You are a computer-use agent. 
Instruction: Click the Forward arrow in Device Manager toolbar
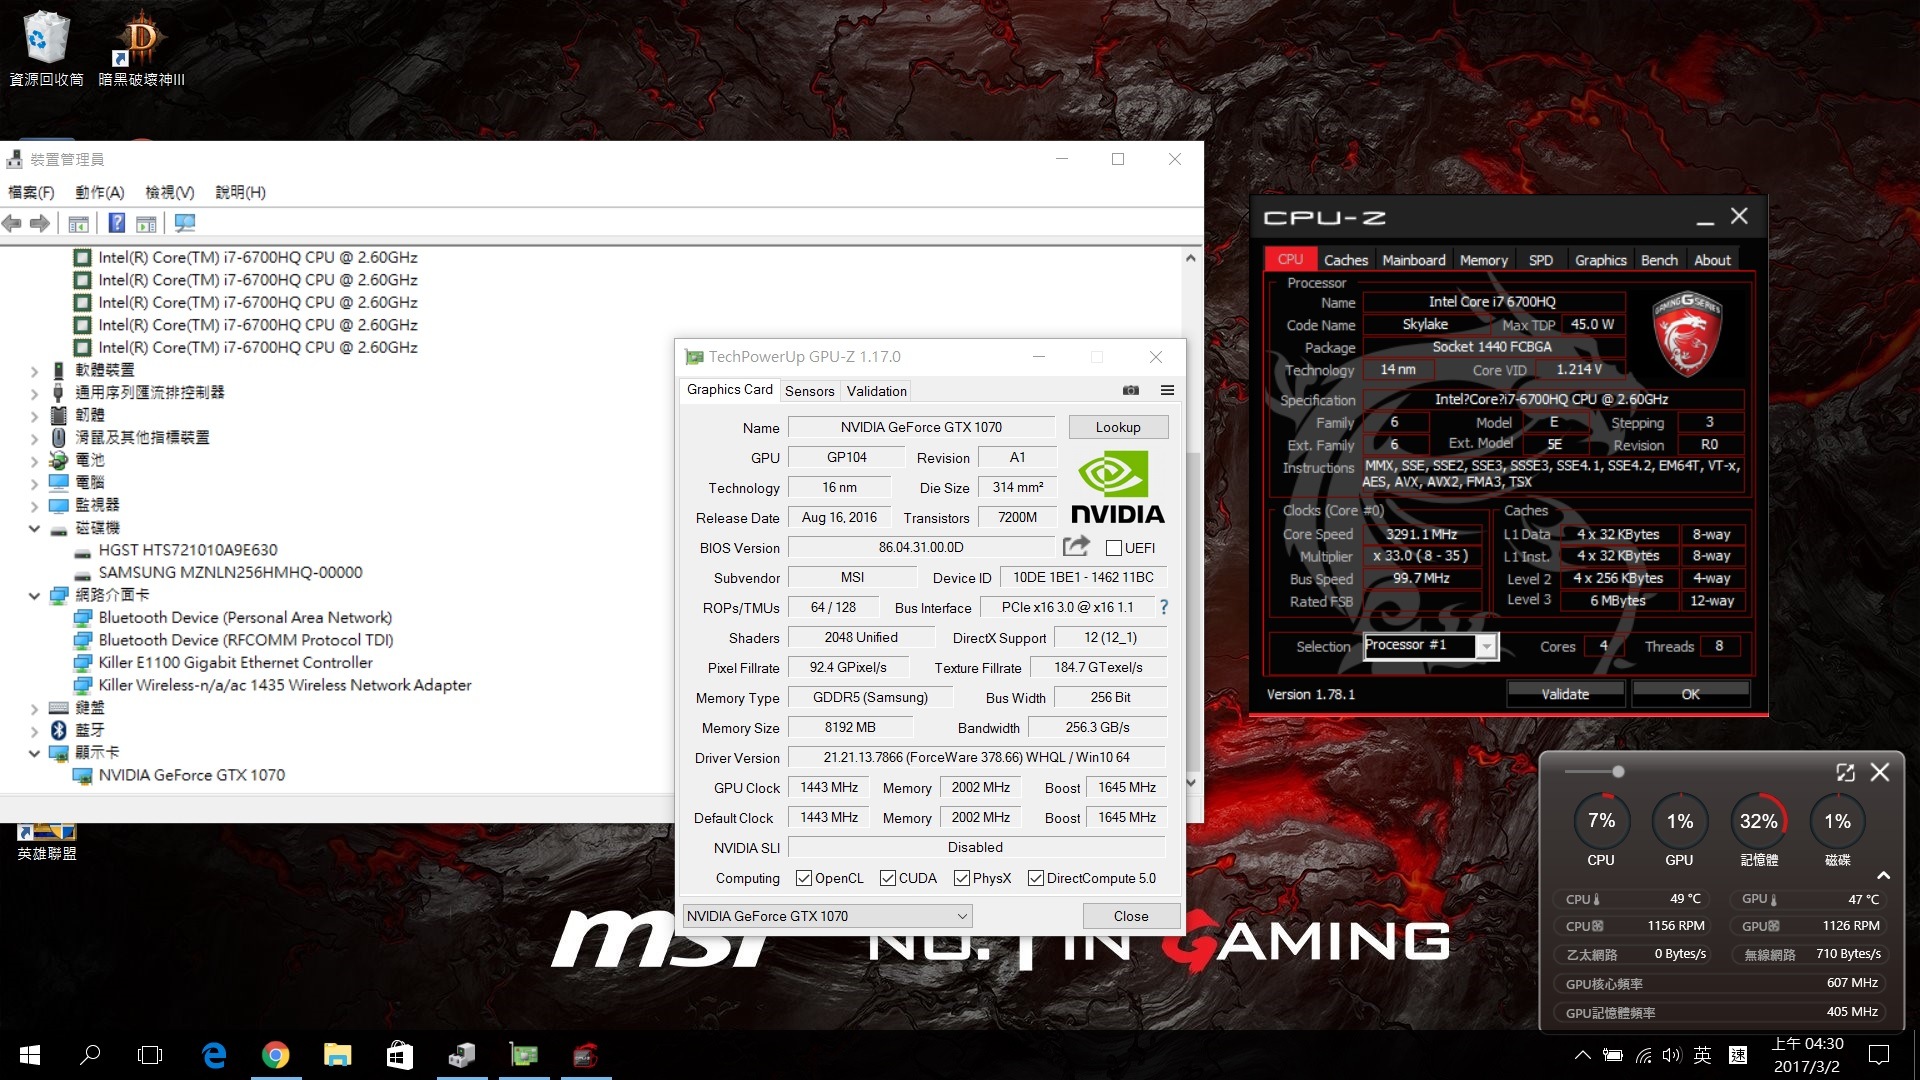pos(40,223)
